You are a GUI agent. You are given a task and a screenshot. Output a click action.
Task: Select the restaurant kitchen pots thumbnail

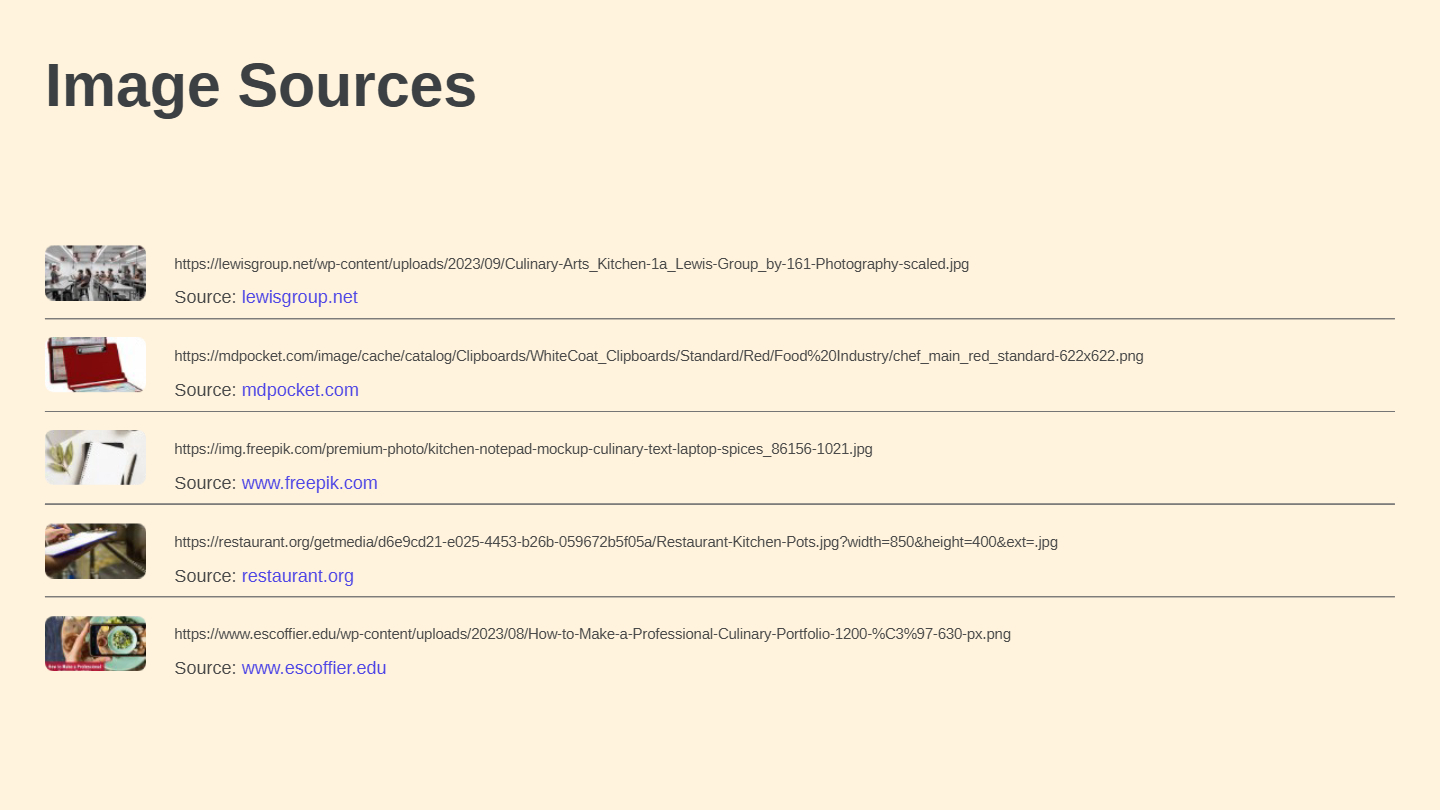95,551
